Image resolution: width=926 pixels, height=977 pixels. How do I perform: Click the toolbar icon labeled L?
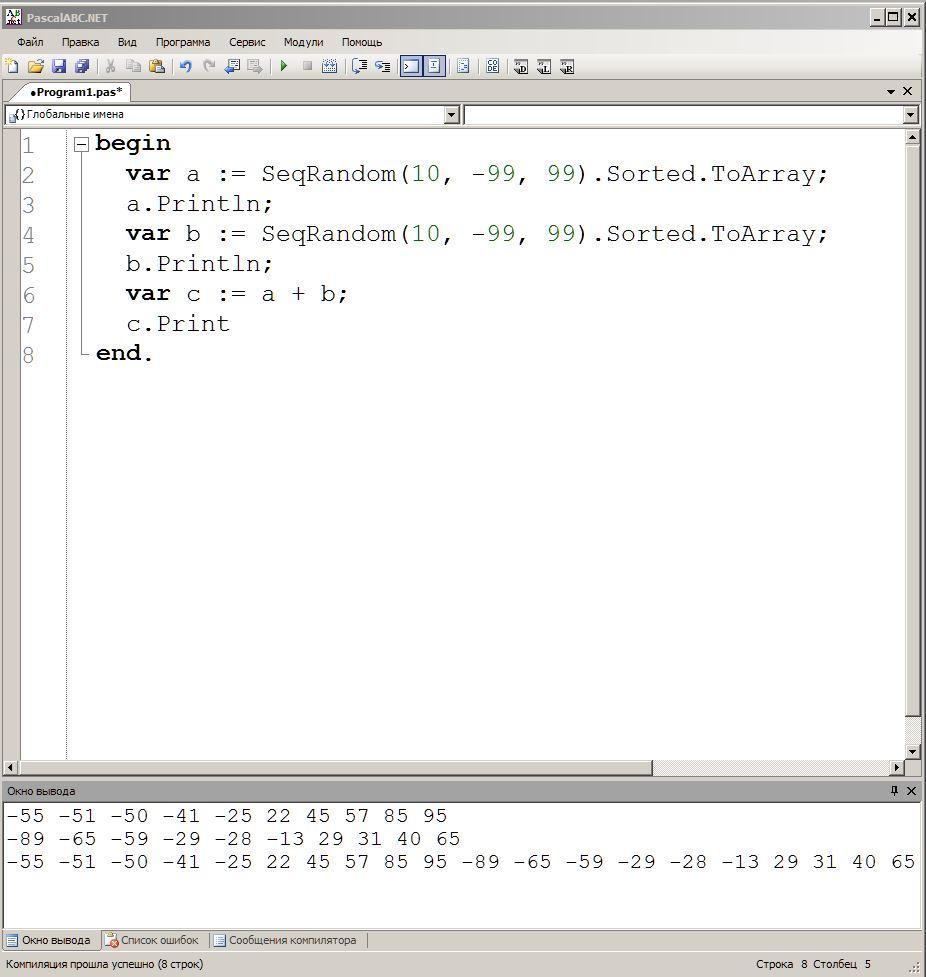click(x=544, y=67)
